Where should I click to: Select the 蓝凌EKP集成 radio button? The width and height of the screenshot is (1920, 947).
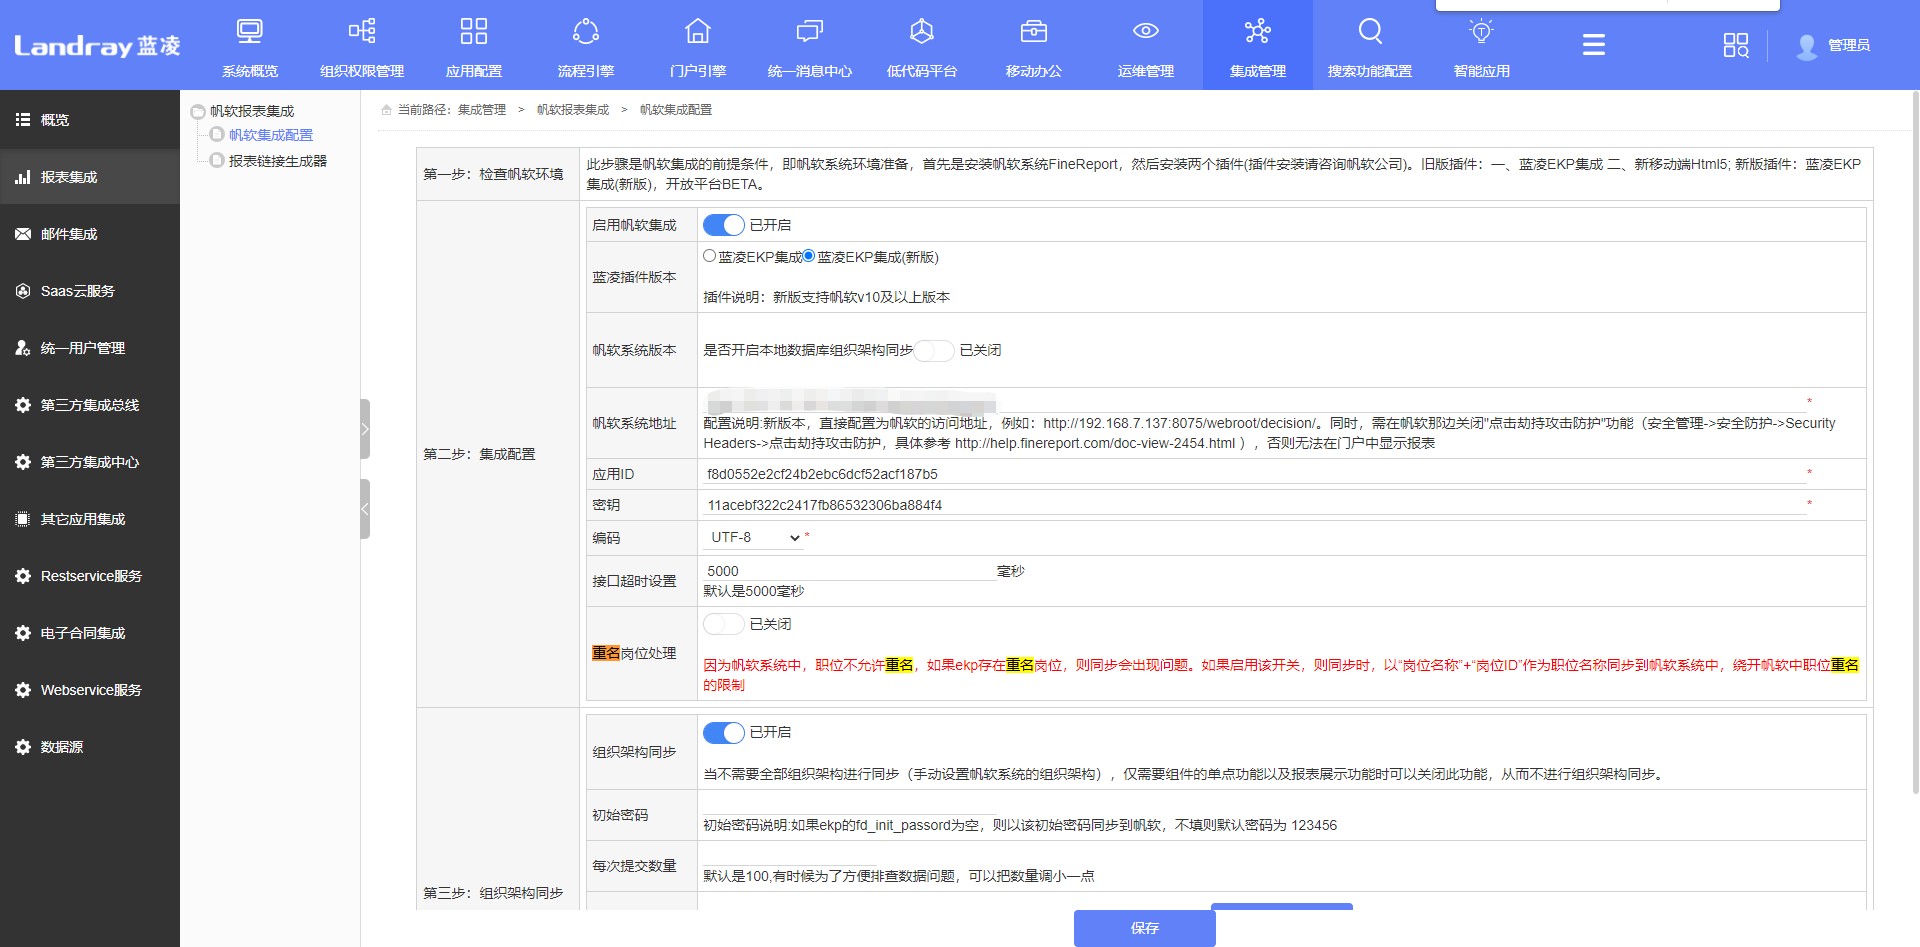709,256
